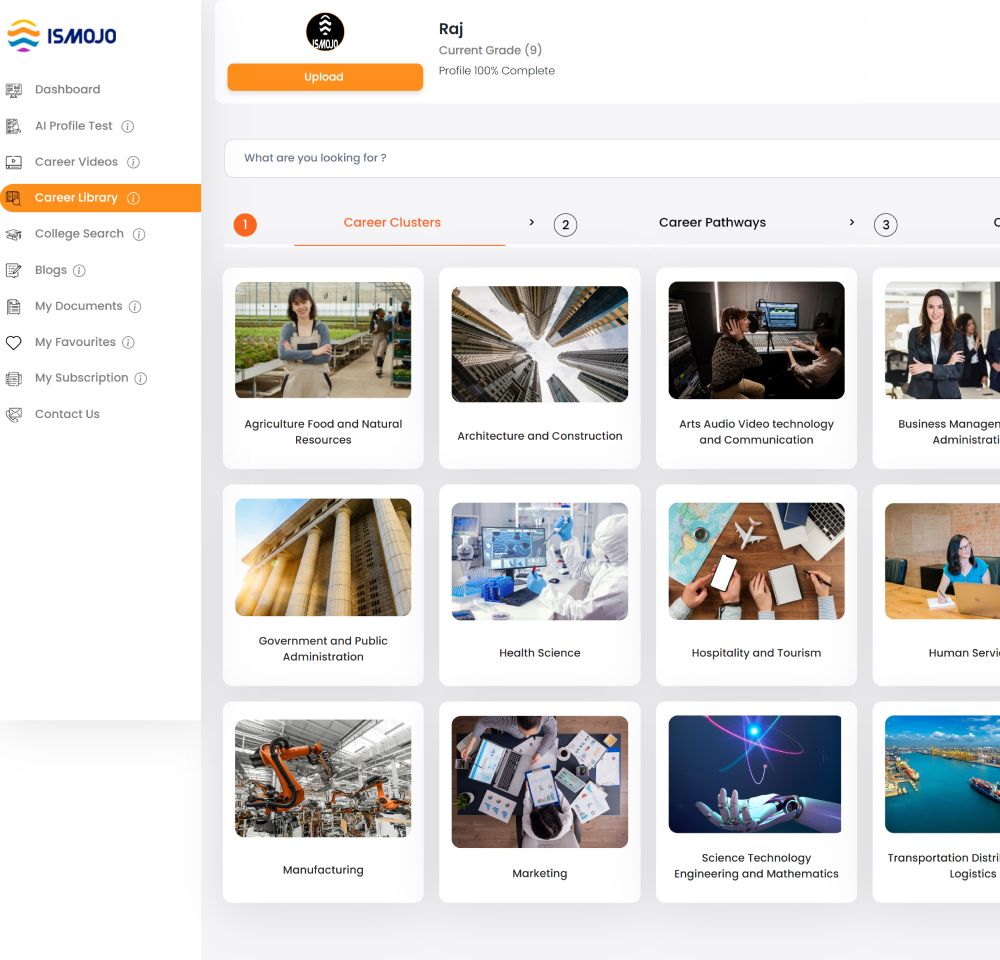Click 'Government and Public Administration' title
The image size is (1000, 960).
click(x=323, y=649)
